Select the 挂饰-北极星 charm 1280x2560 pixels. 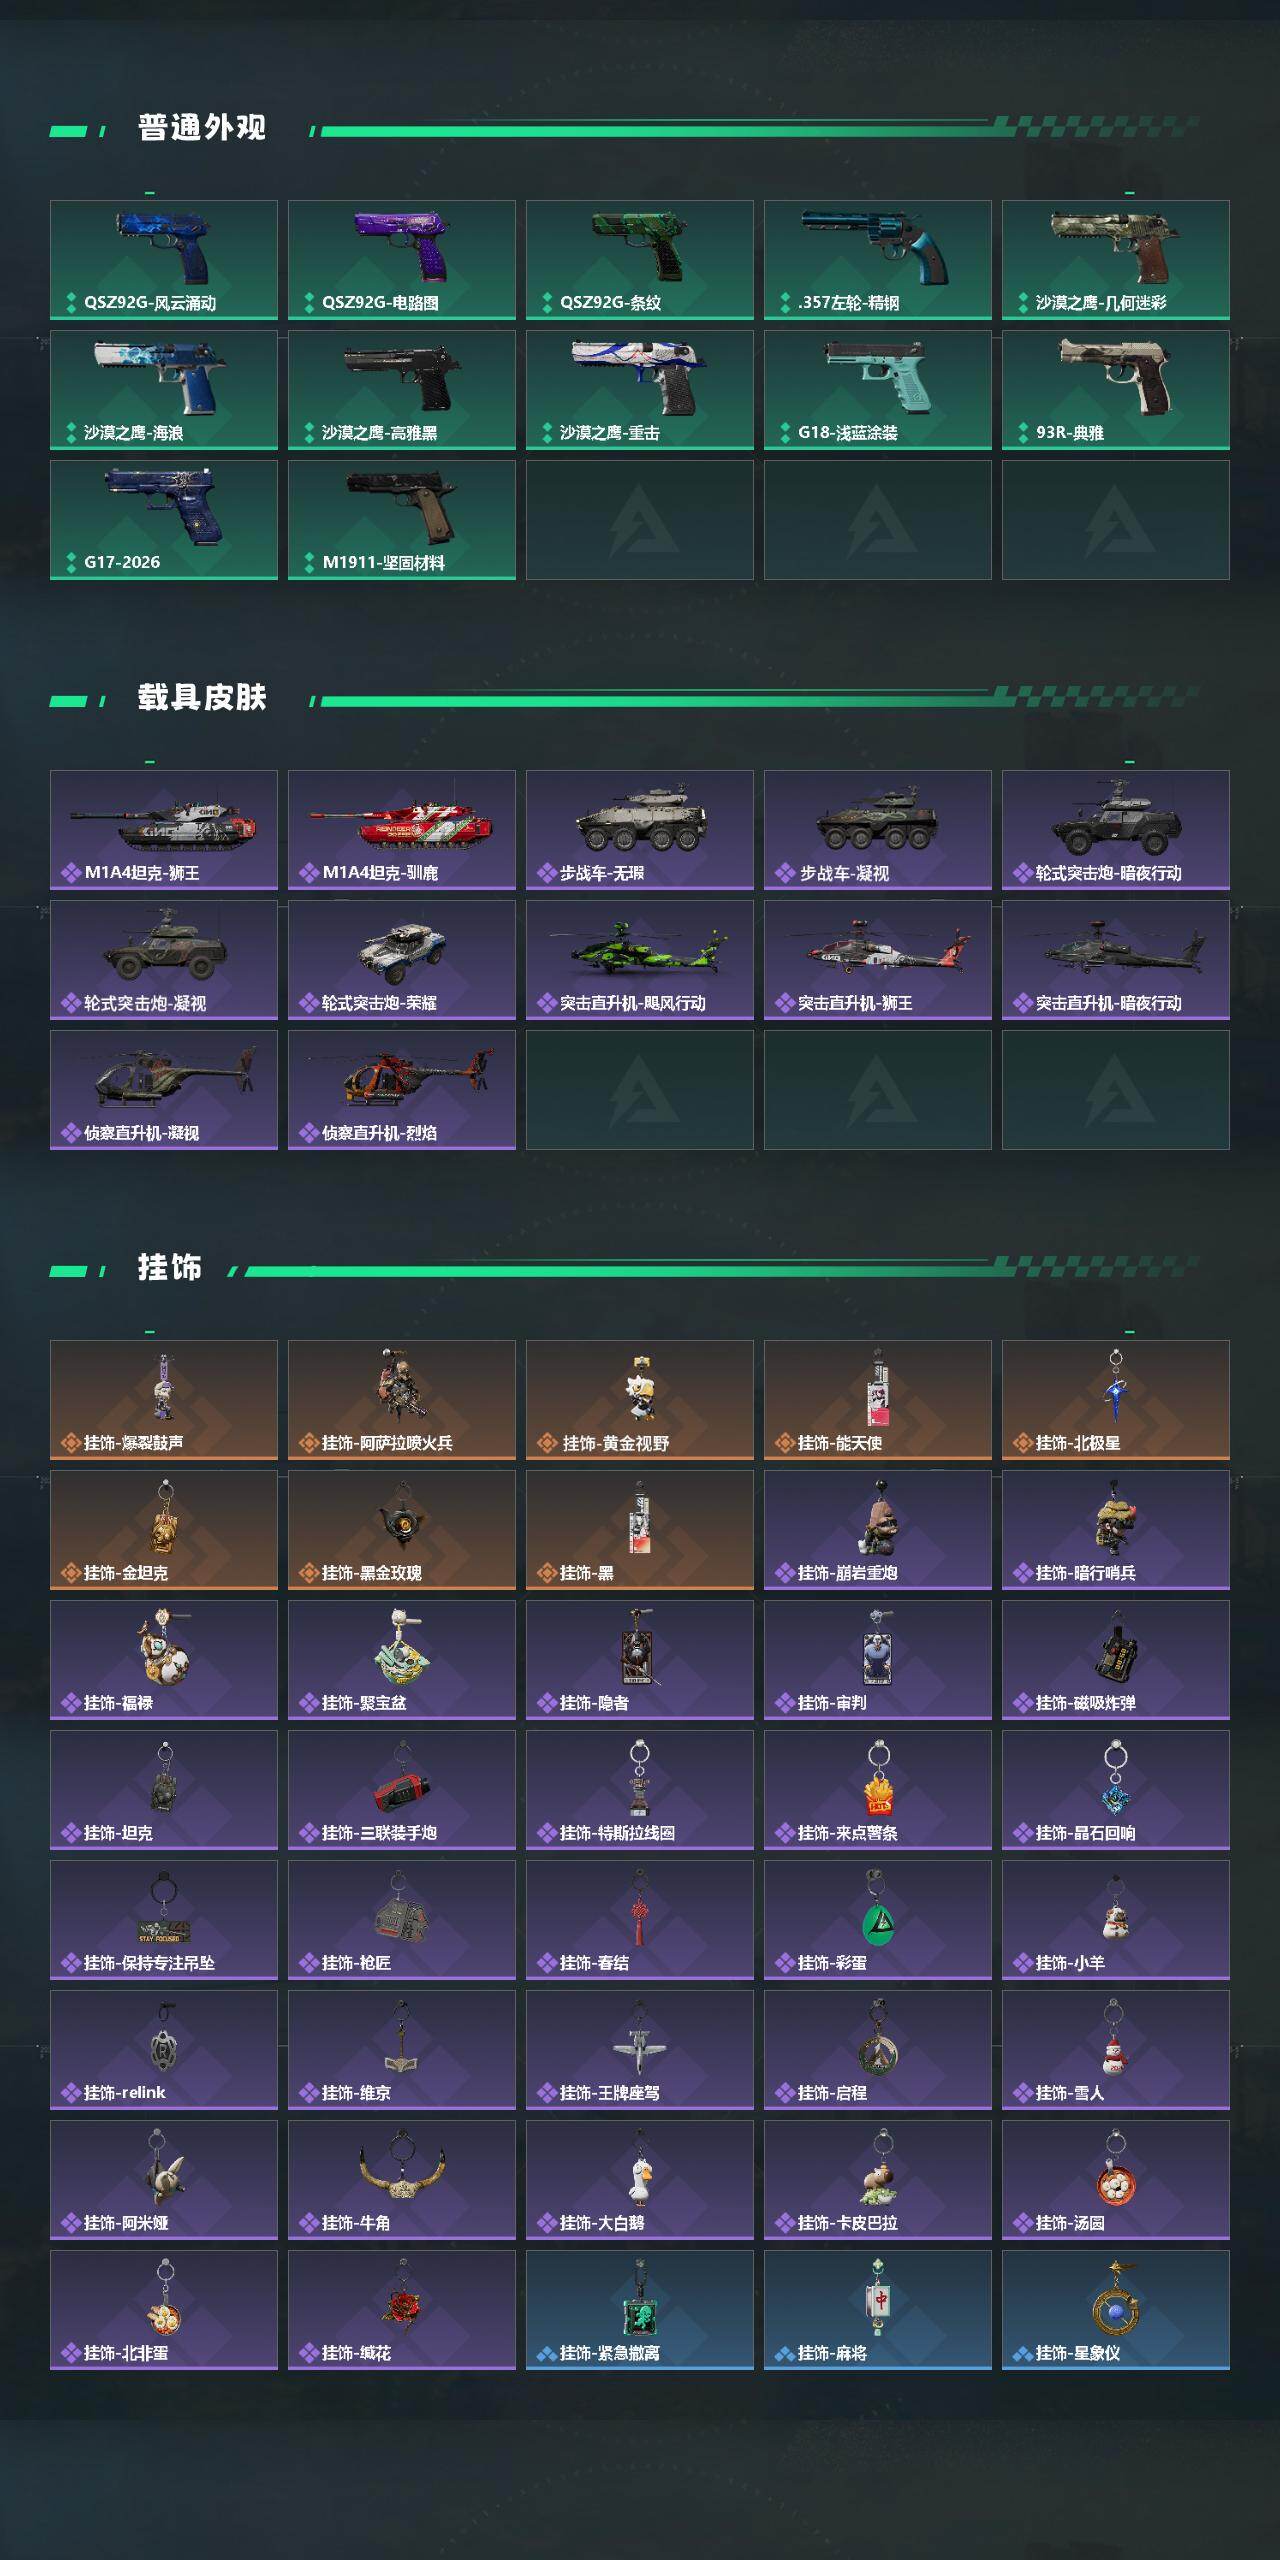1116,1400
